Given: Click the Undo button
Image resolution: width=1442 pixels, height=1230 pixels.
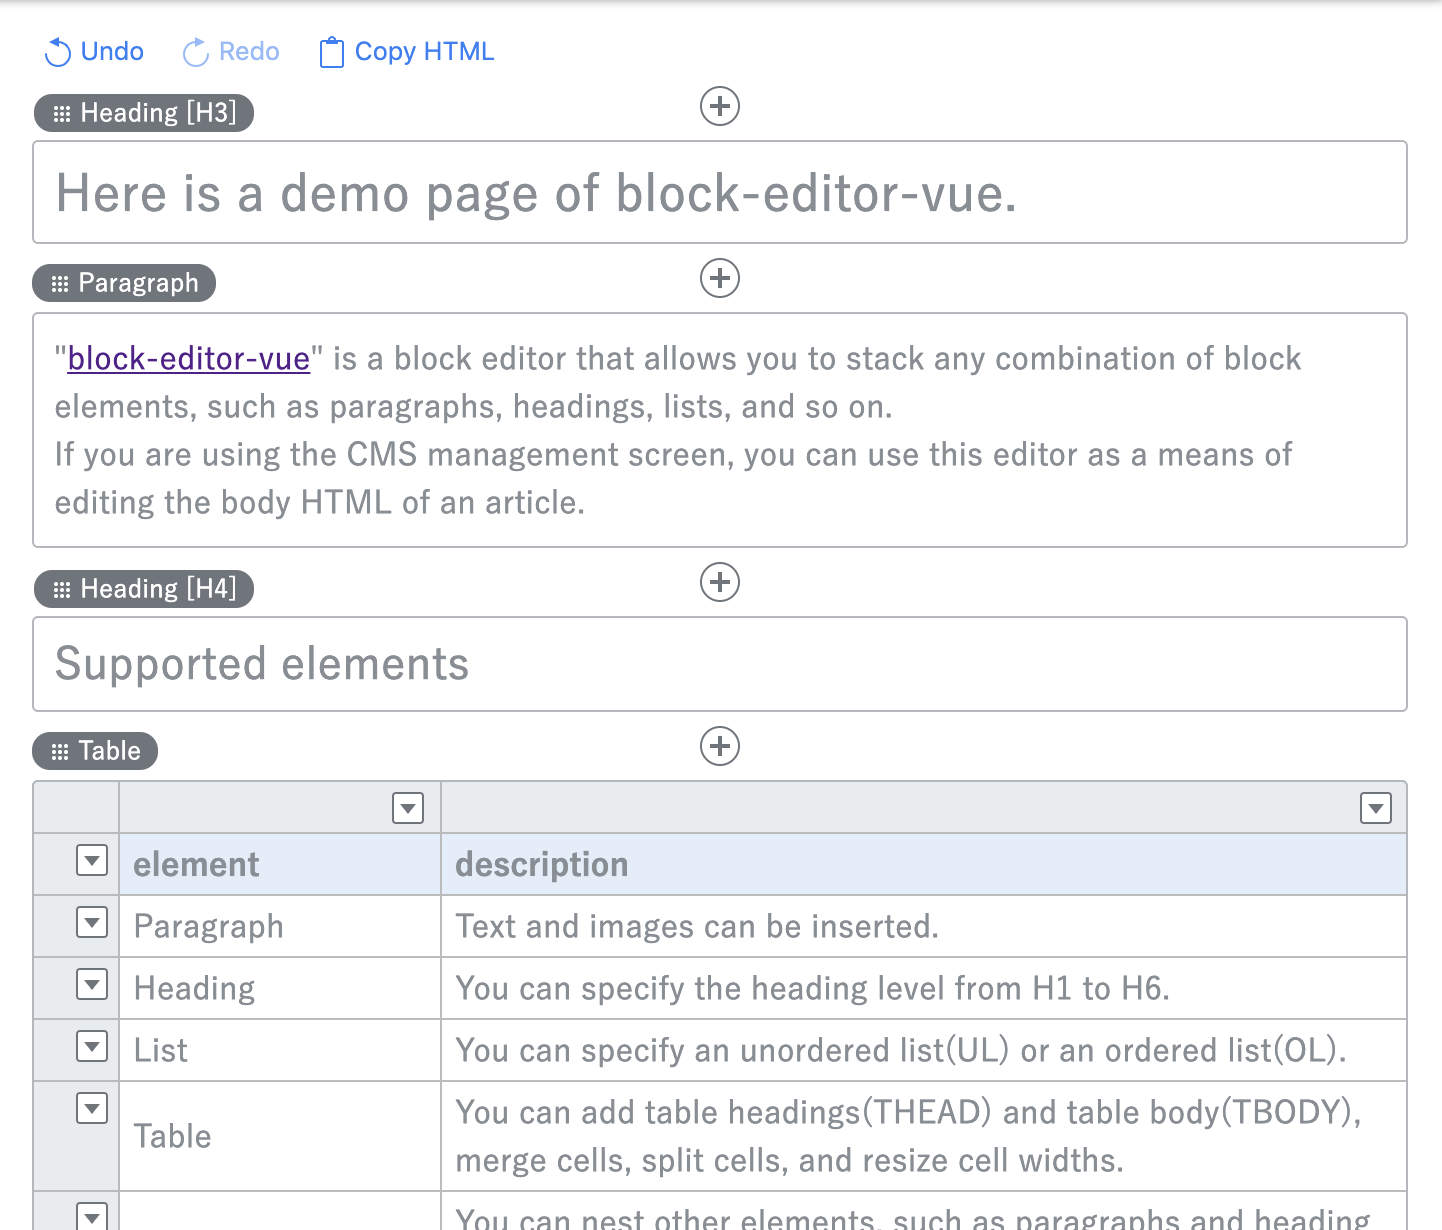Looking at the screenshot, I should pyautogui.click(x=94, y=52).
